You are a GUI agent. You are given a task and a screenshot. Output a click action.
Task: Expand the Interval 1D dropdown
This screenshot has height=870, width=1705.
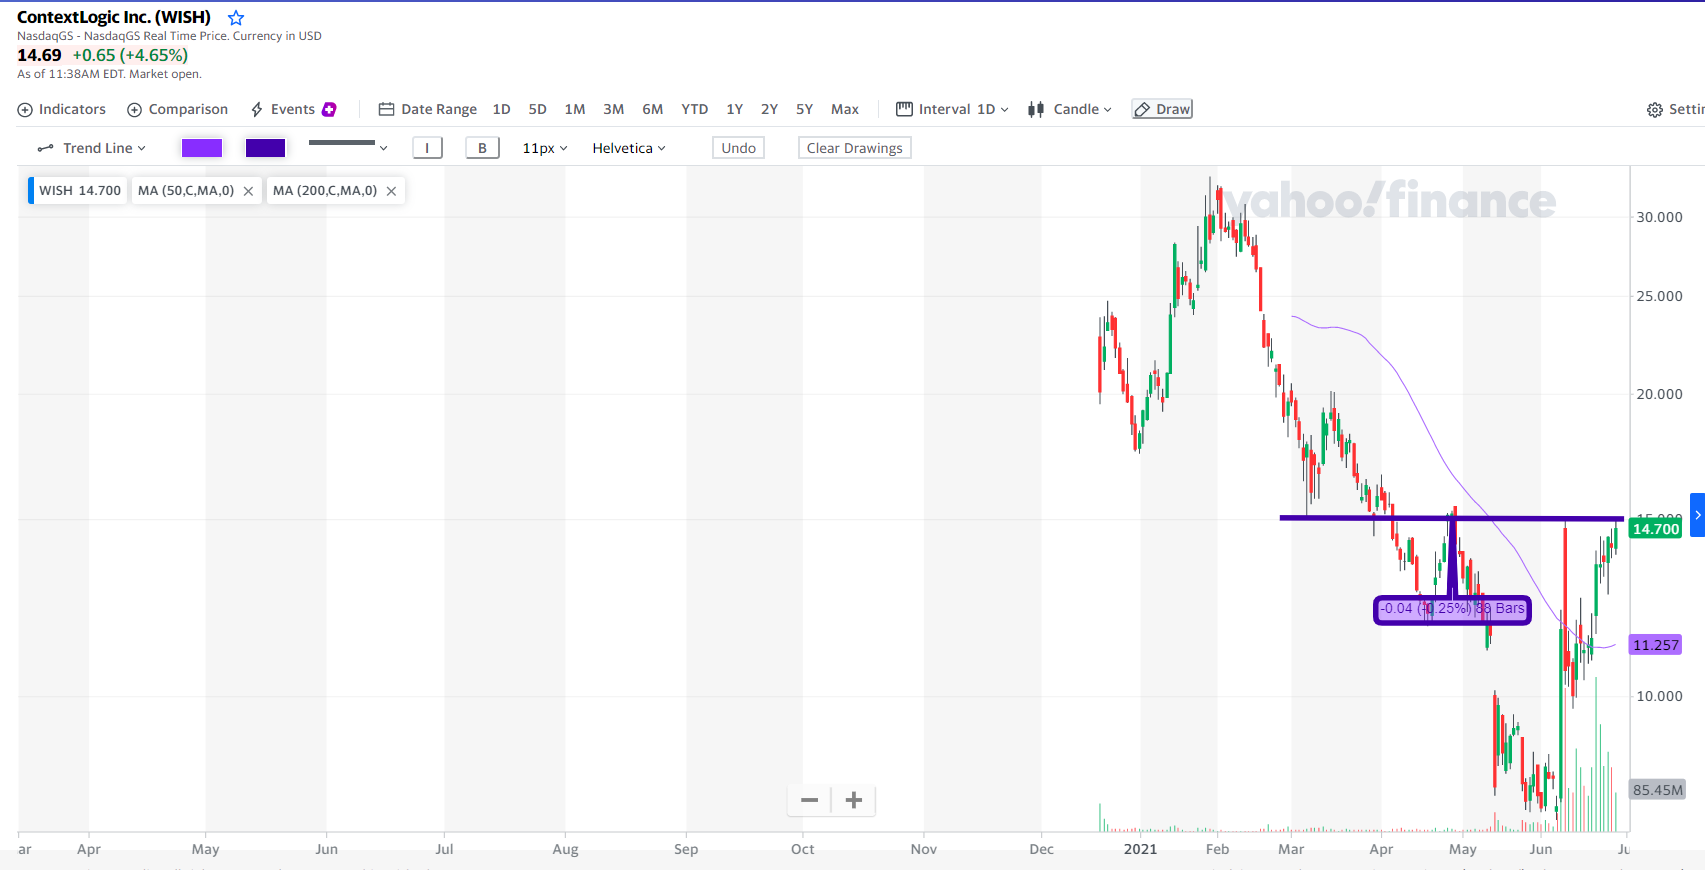(953, 109)
